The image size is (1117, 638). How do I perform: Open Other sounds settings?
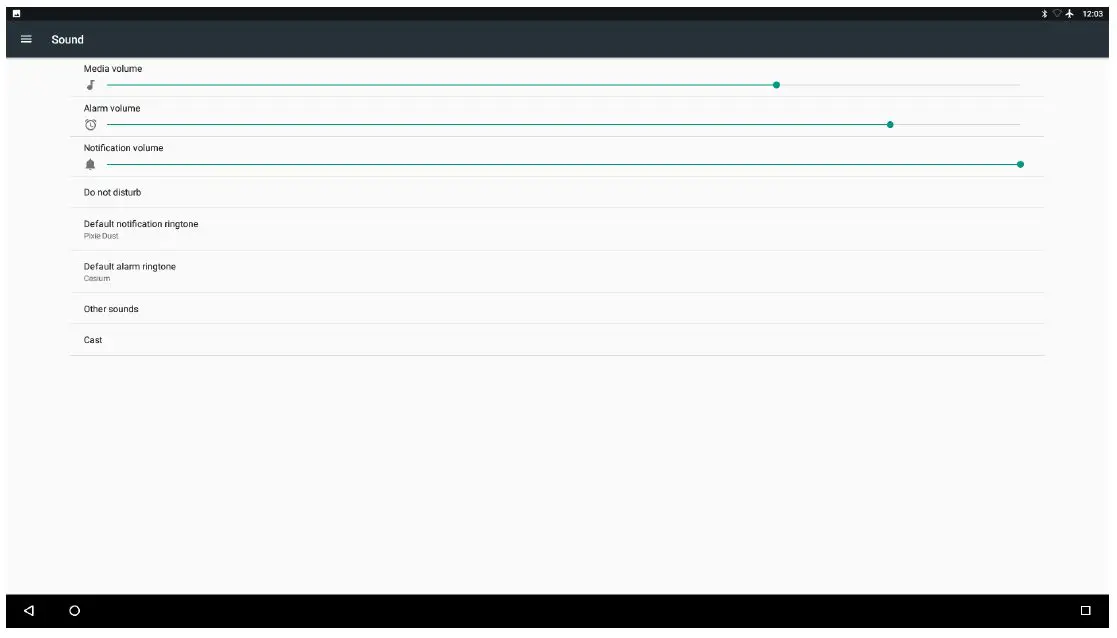click(x=557, y=308)
